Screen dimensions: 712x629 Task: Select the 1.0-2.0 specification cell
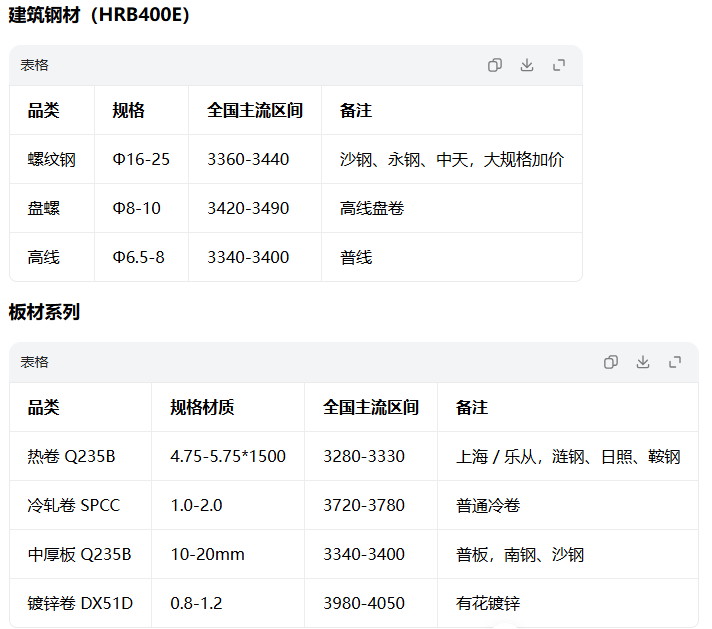[x=228, y=505]
